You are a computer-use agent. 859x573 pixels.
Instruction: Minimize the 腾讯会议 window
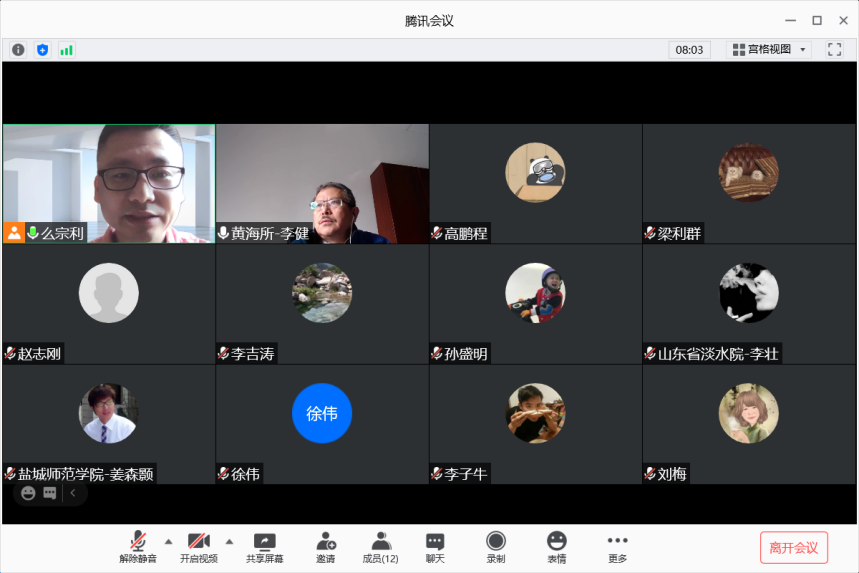pyautogui.click(x=790, y=20)
